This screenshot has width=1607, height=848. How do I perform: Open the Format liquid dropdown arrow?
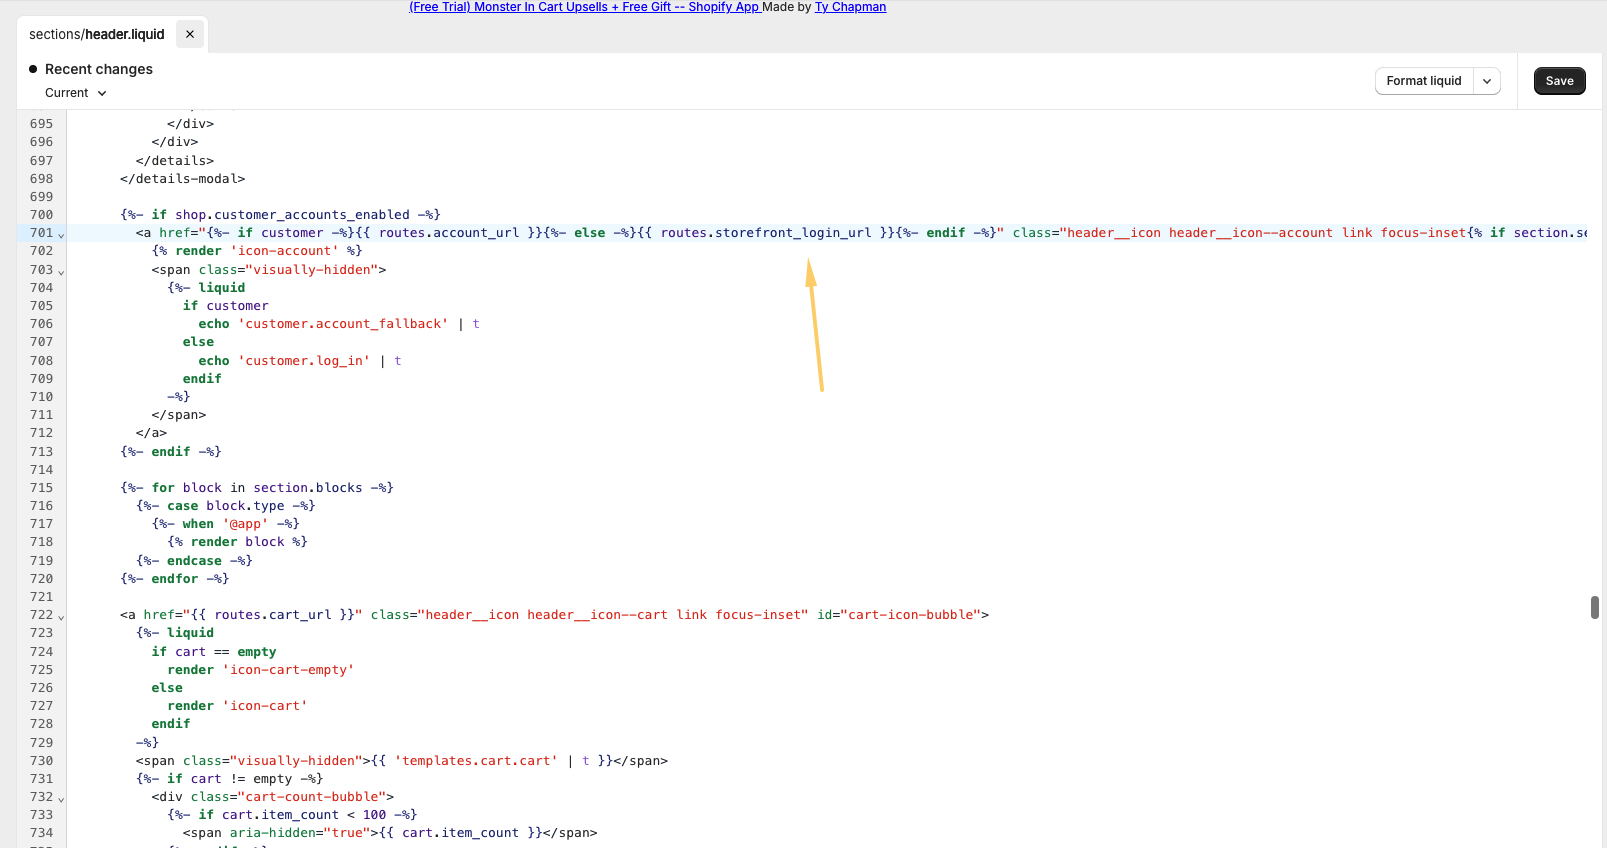(x=1487, y=81)
